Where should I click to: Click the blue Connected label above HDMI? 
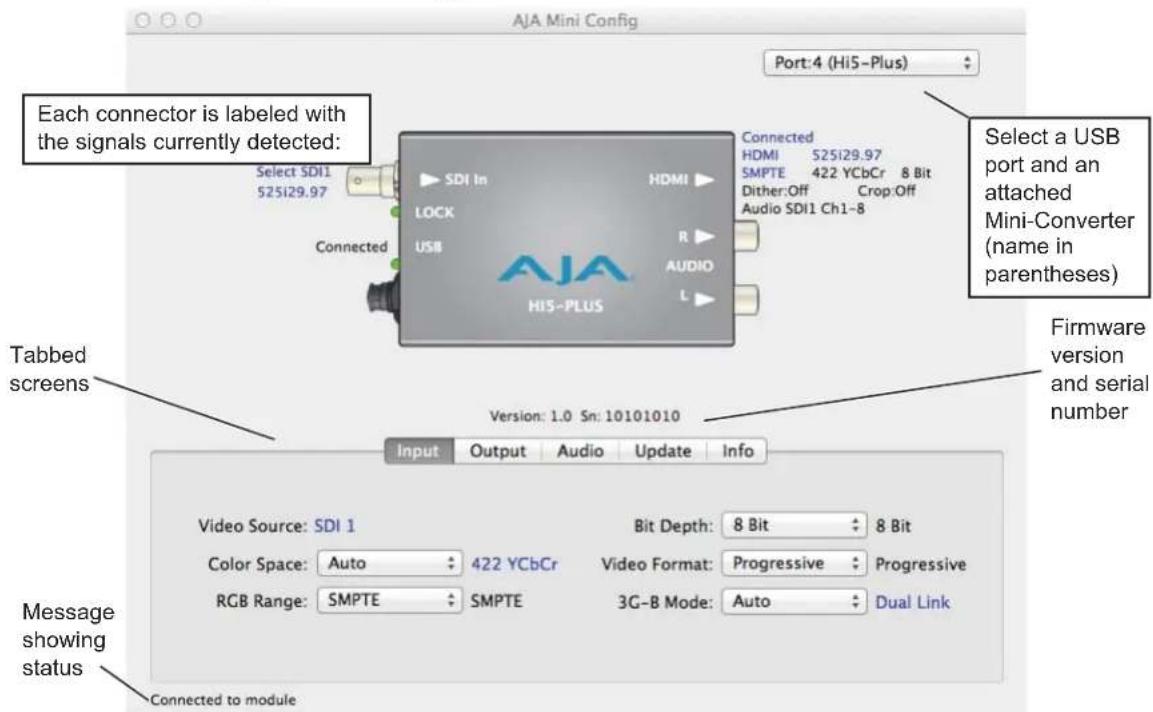[x=777, y=138]
